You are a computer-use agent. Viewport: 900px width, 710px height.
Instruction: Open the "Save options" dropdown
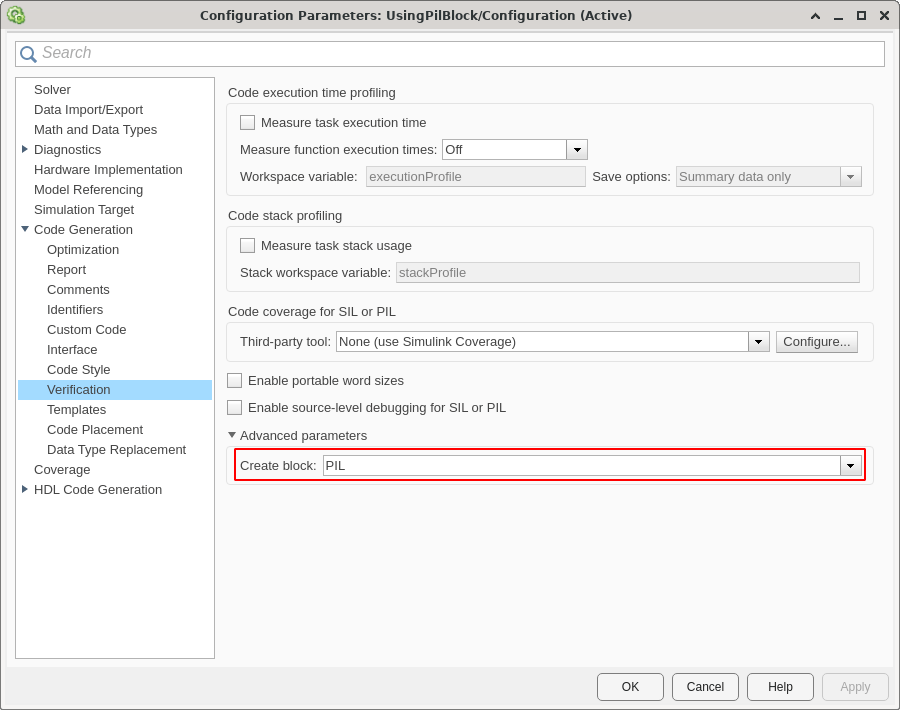tap(851, 176)
